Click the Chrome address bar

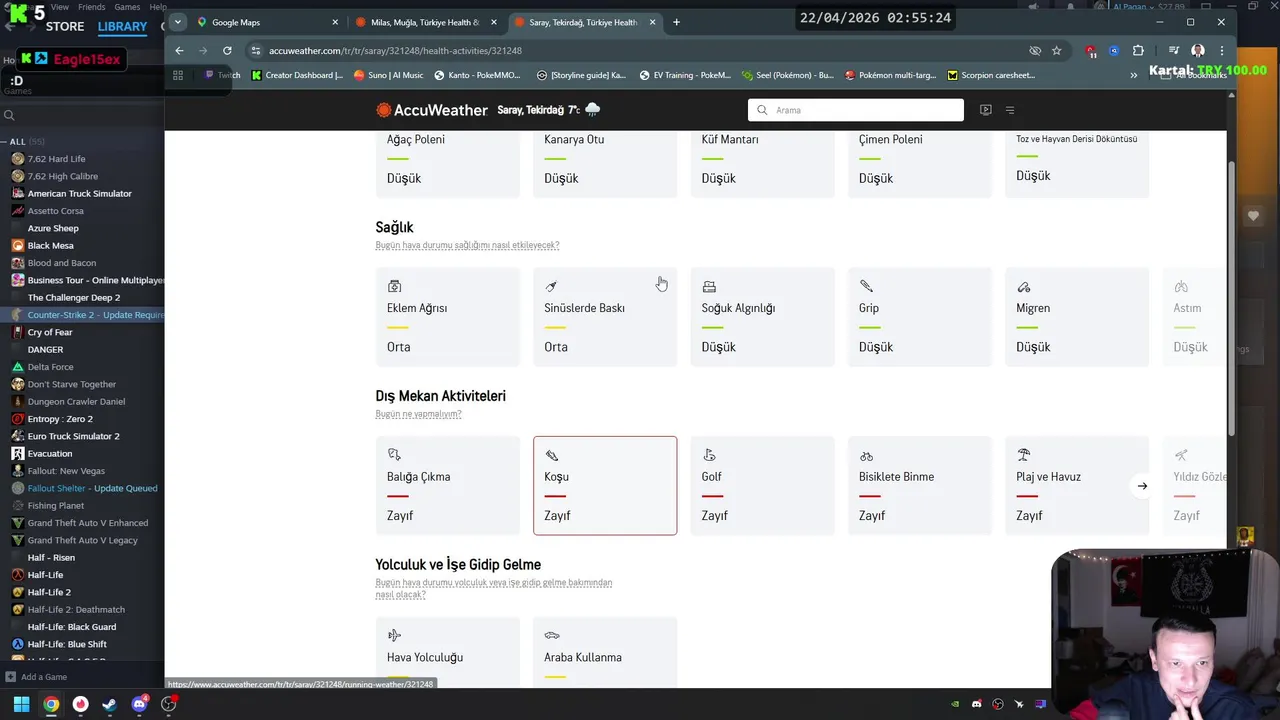tap(640, 50)
